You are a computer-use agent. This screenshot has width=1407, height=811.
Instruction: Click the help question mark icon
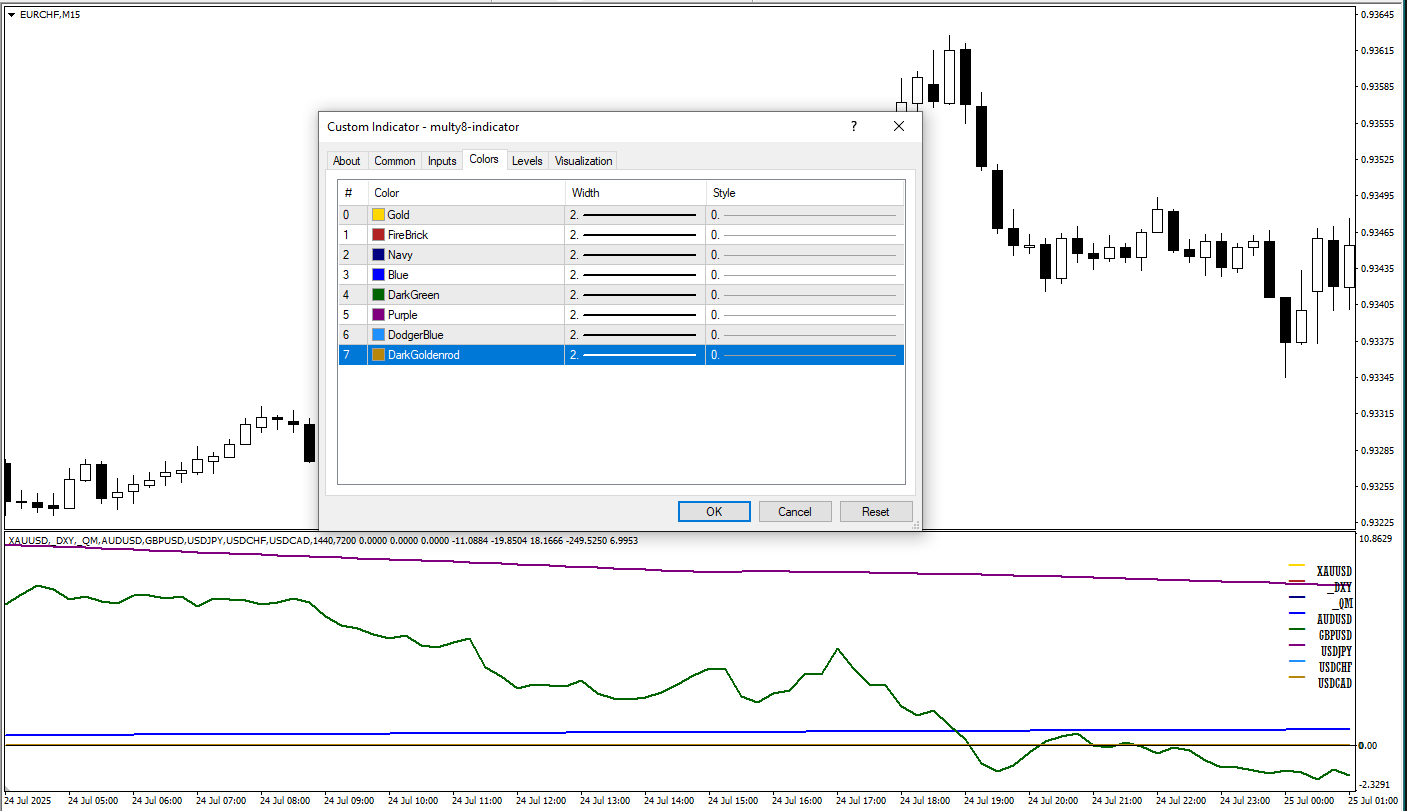[x=853, y=127]
